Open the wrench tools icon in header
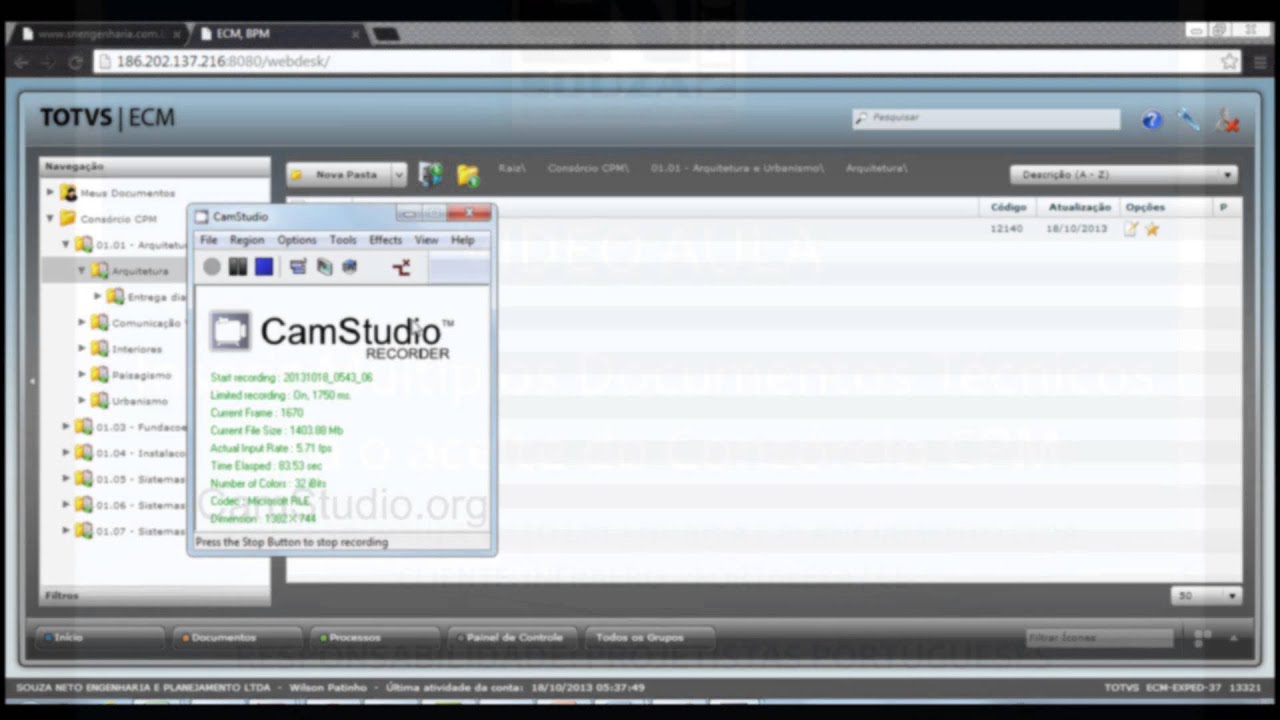 click(1188, 120)
